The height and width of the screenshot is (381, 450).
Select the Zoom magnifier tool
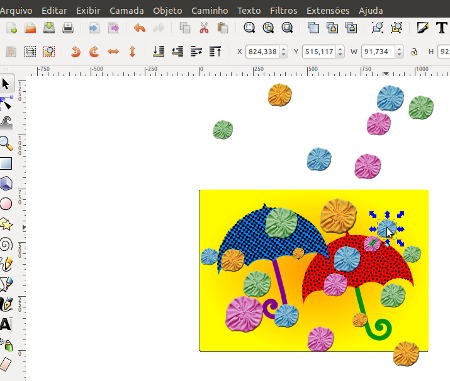click(x=6, y=143)
